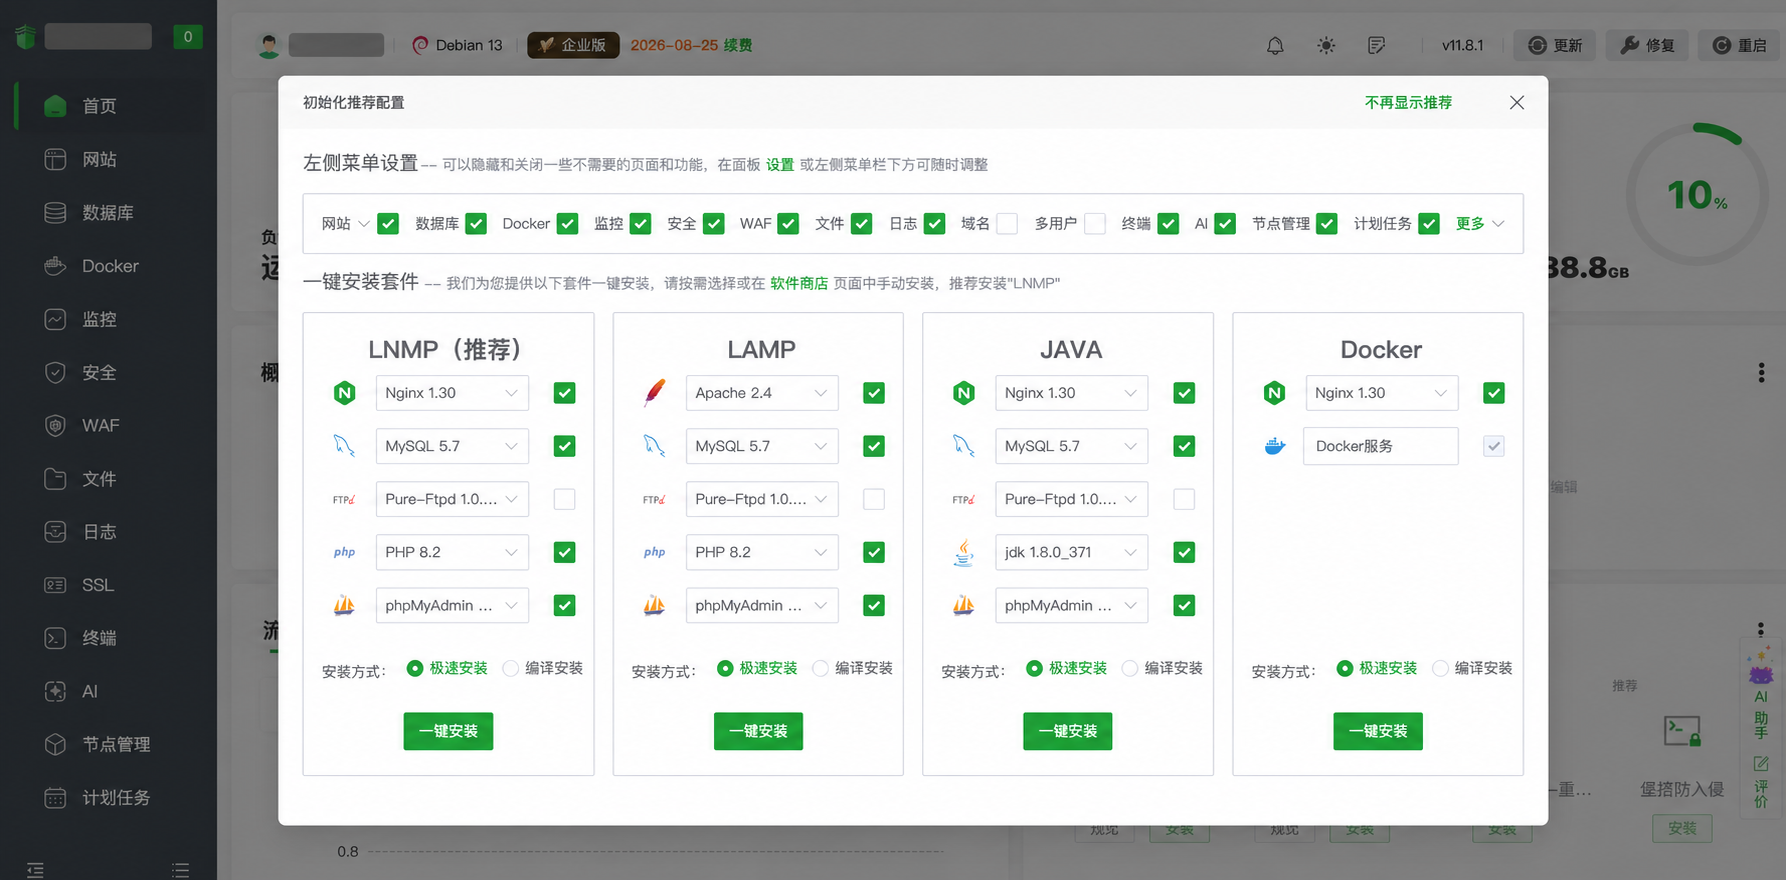Click the vertical three-dot menu near top right

1761,373
